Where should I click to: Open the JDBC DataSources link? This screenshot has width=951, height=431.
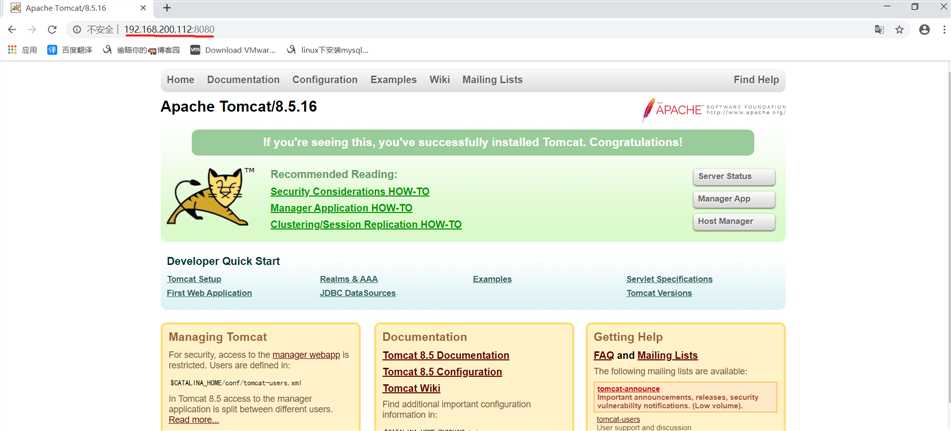(x=358, y=293)
